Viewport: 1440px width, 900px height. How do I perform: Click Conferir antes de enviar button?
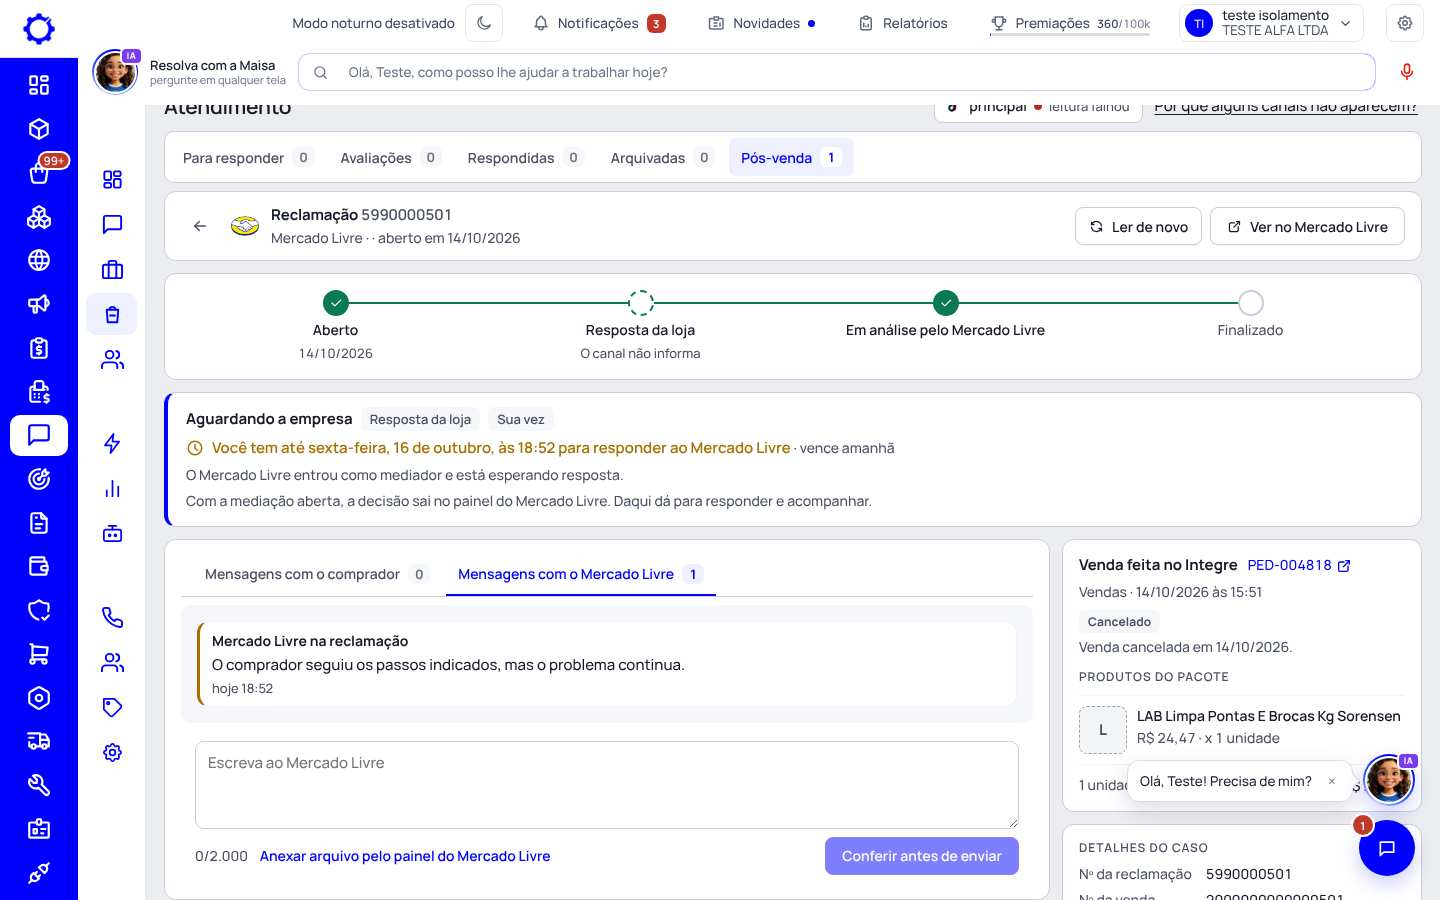coord(922,856)
